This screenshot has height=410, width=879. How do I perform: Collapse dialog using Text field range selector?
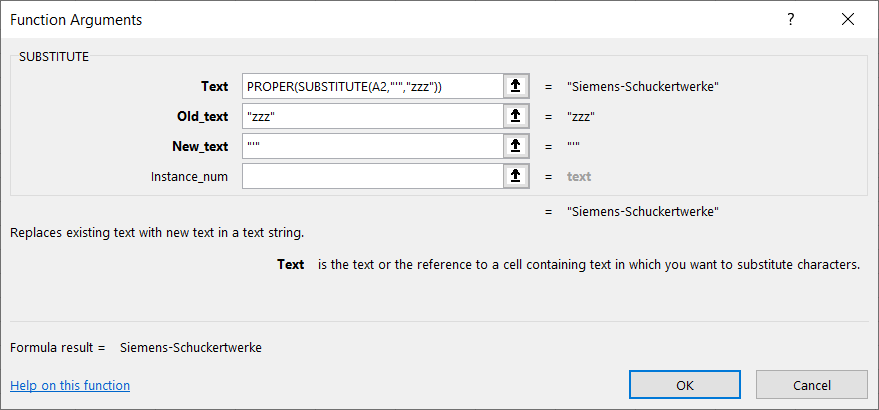pyautogui.click(x=515, y=87)
